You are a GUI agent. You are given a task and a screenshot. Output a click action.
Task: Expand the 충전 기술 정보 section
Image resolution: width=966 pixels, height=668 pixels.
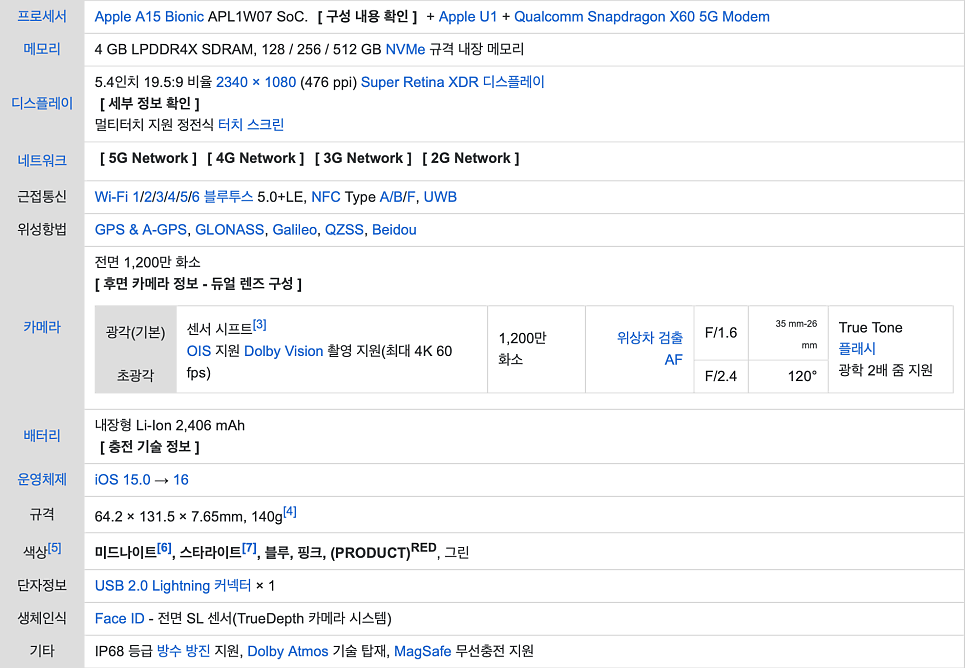point(150,447)
